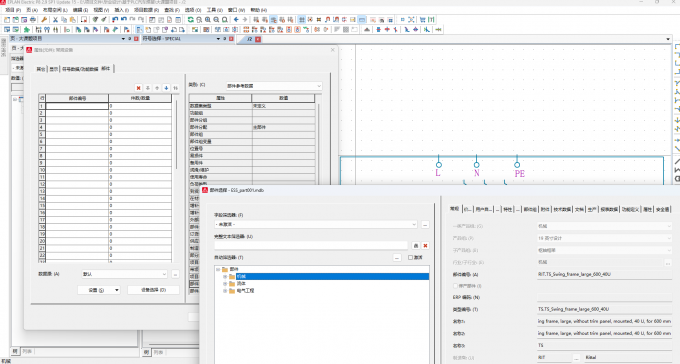This screenshot has height=364, width=680.
Task: Click the 设备选择 button
Action: pyautogui.click(x=154, y=290)
